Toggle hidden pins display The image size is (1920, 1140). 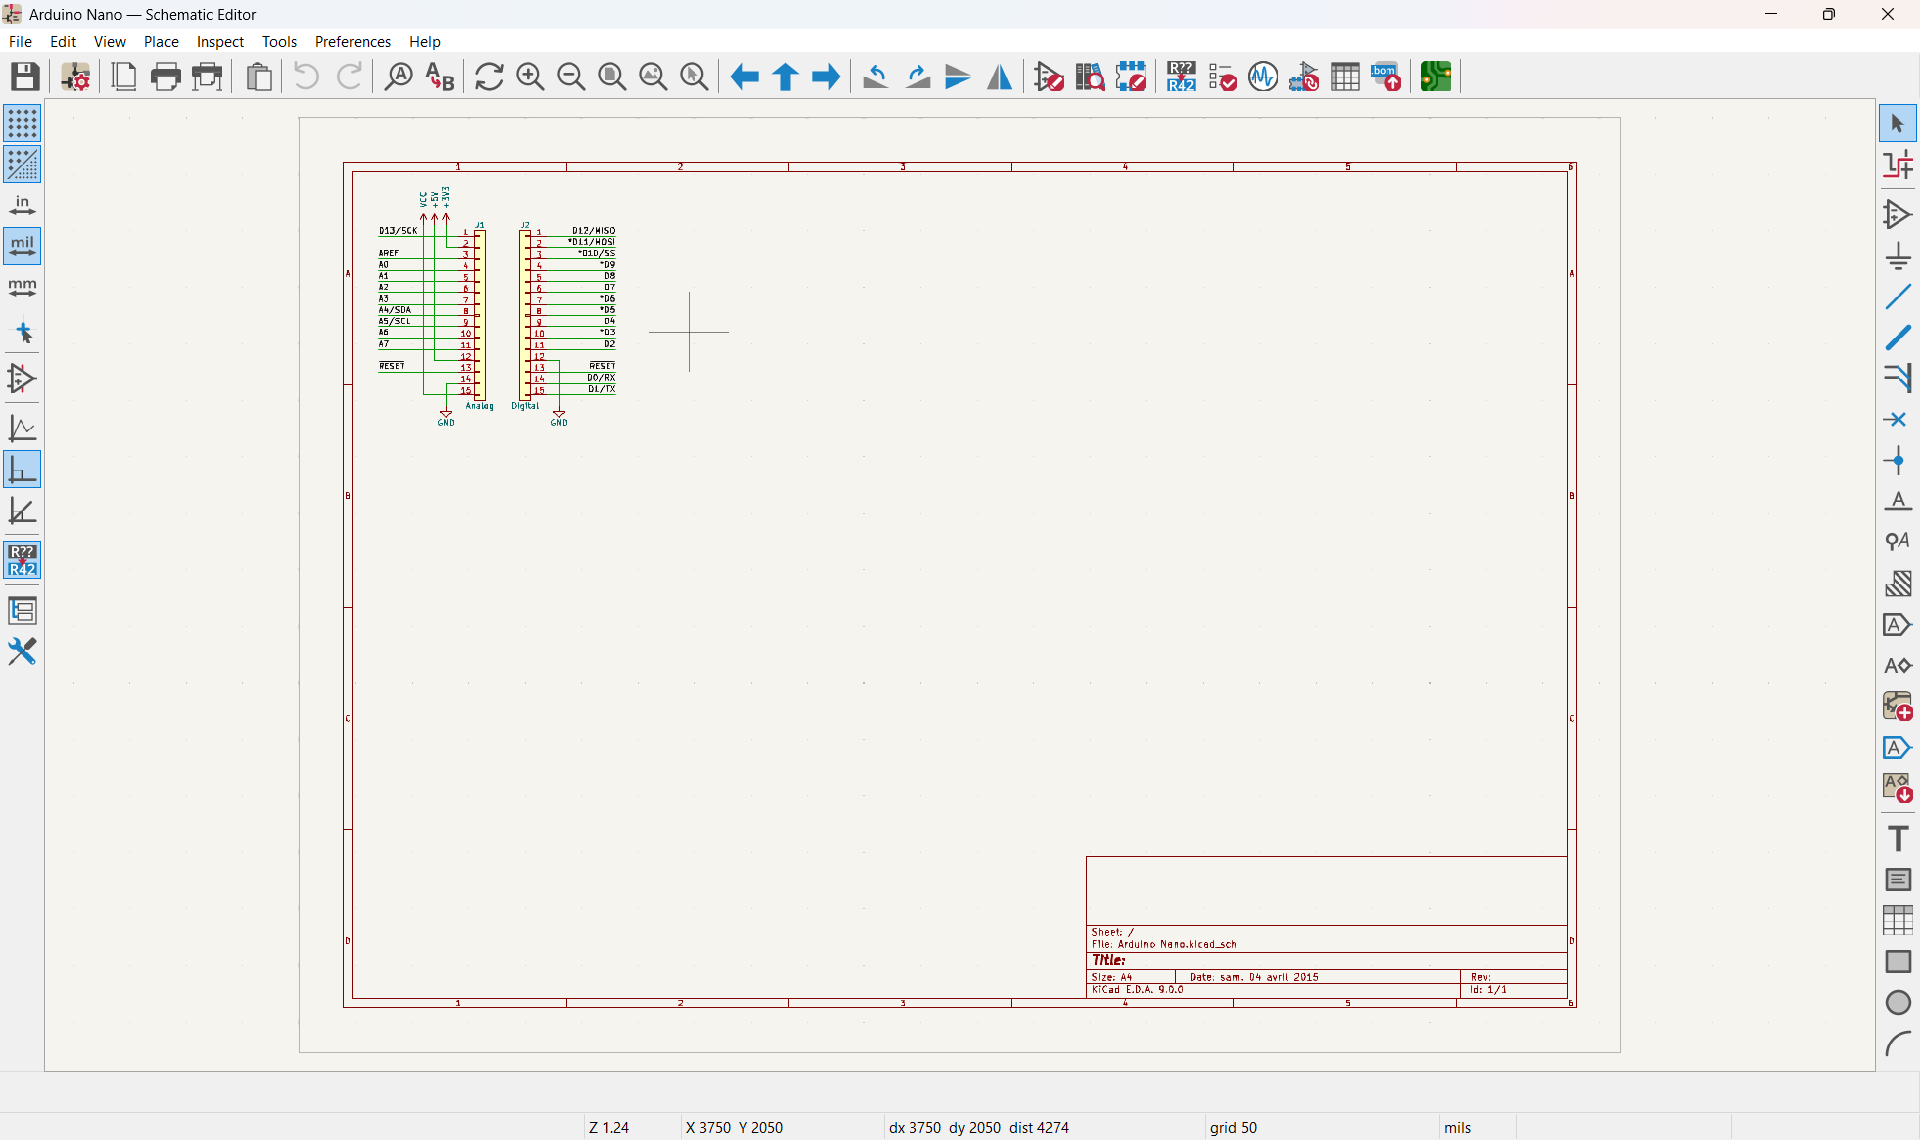pos(22,378)
